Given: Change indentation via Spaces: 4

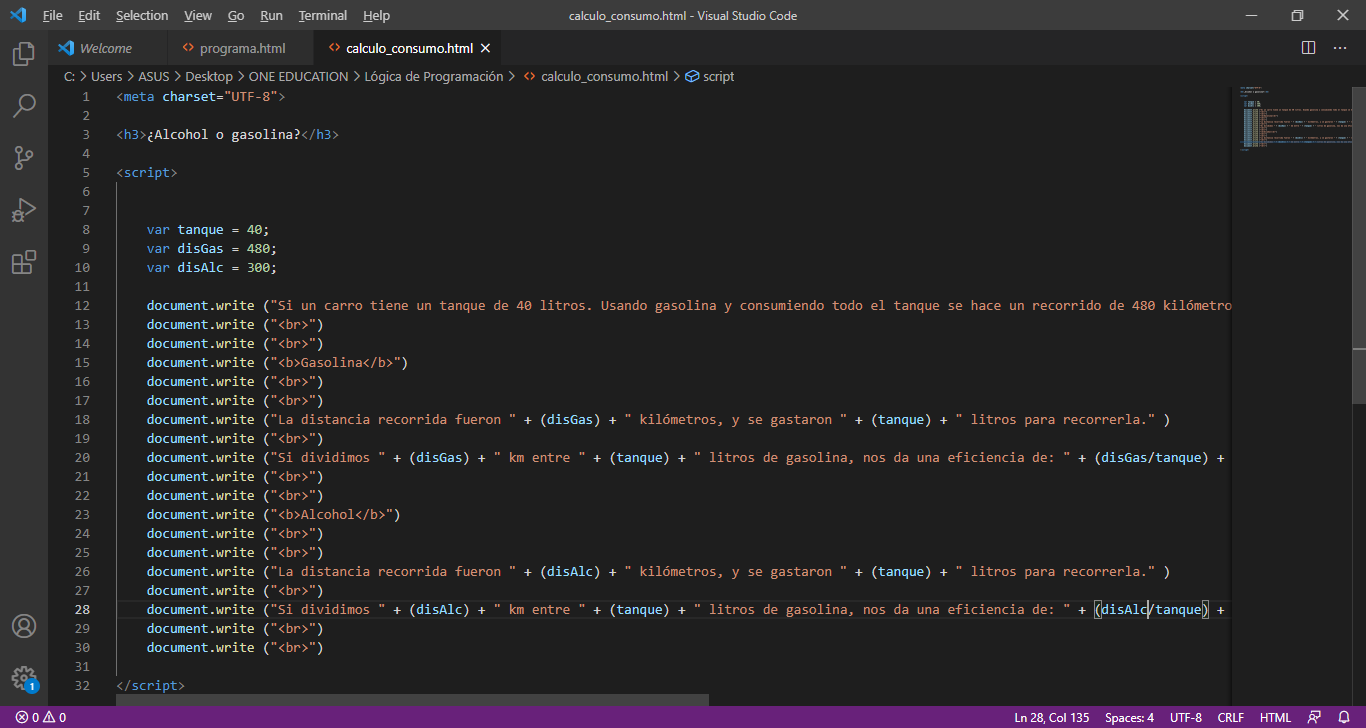Looking at the screenshot, I should click(1129, 718).
